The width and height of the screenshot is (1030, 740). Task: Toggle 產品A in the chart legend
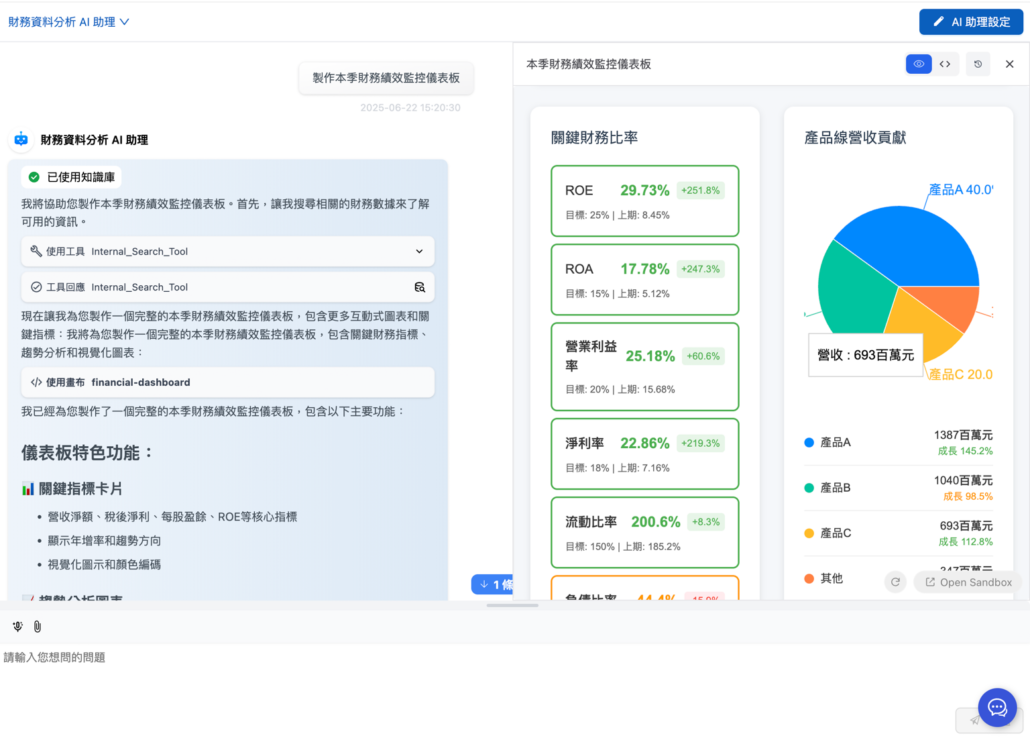834,443
